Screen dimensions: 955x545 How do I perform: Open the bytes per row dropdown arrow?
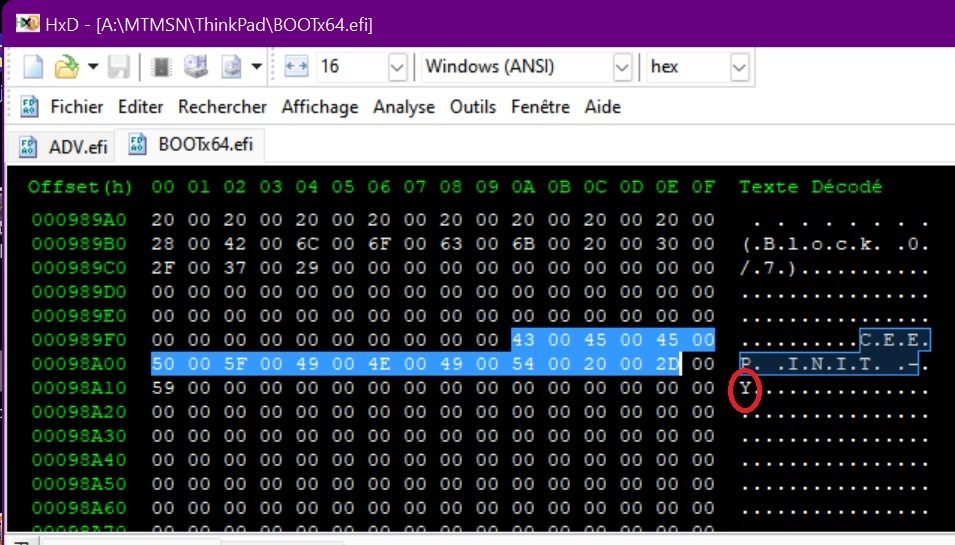tap(397, 67)
